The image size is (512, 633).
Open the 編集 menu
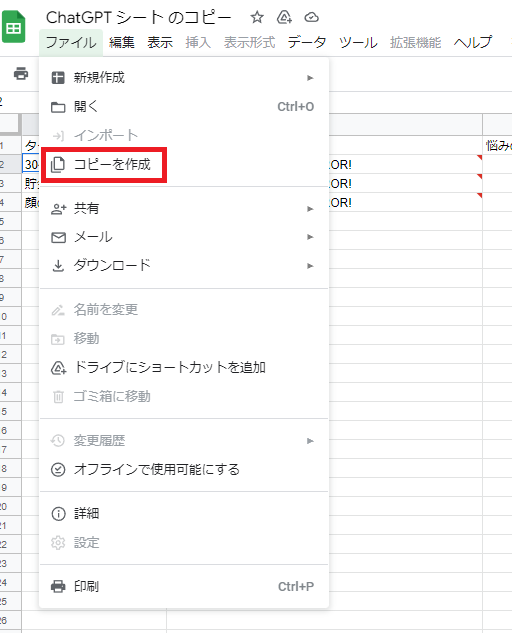coord(122,42)
